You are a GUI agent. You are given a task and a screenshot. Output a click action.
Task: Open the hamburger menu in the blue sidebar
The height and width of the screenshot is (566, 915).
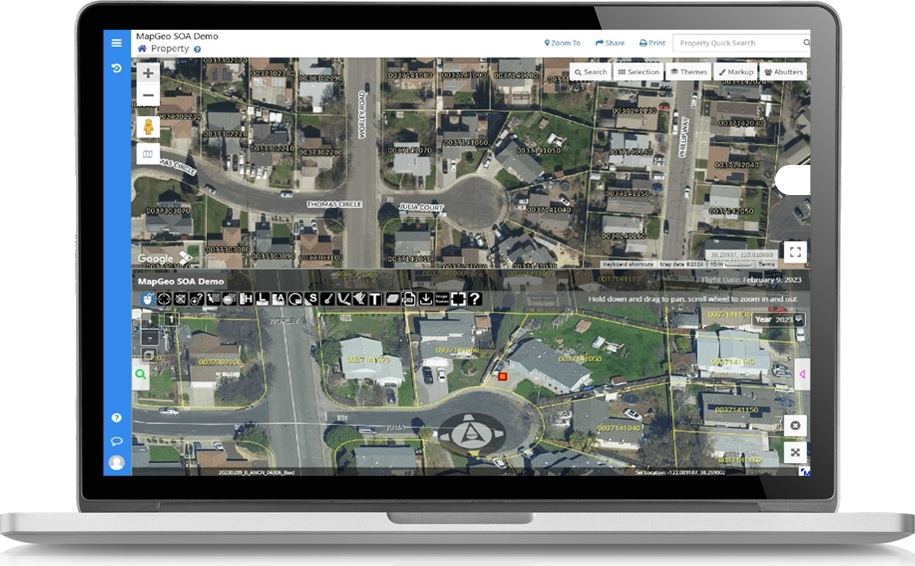coord(117,43)
